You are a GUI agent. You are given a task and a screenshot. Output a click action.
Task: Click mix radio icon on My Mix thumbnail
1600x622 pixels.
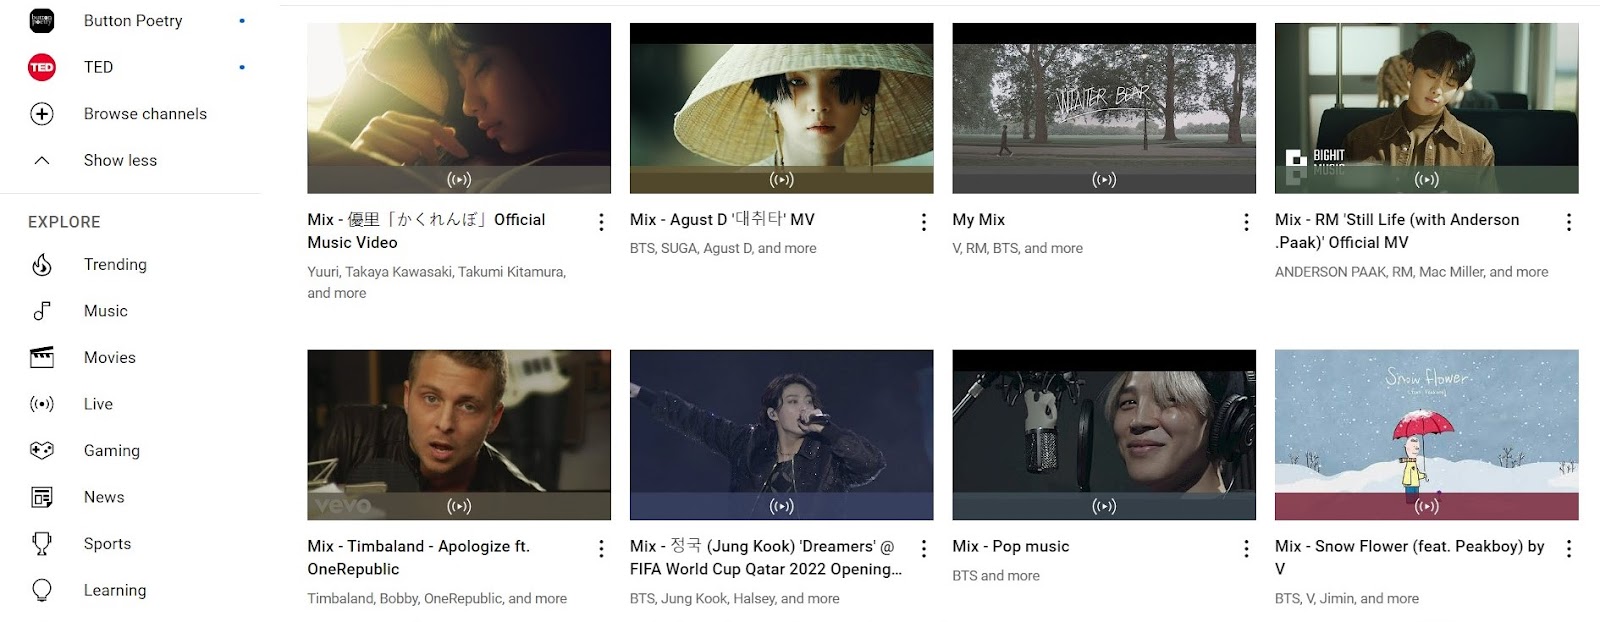[1104, 180]
